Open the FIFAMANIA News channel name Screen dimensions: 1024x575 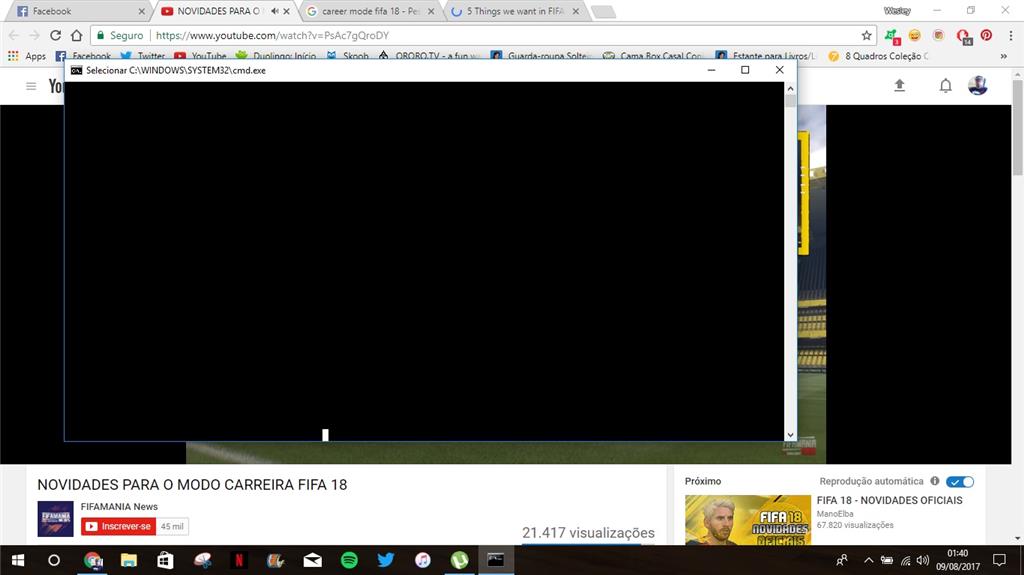pyautogui.click(x=119, y=506)
